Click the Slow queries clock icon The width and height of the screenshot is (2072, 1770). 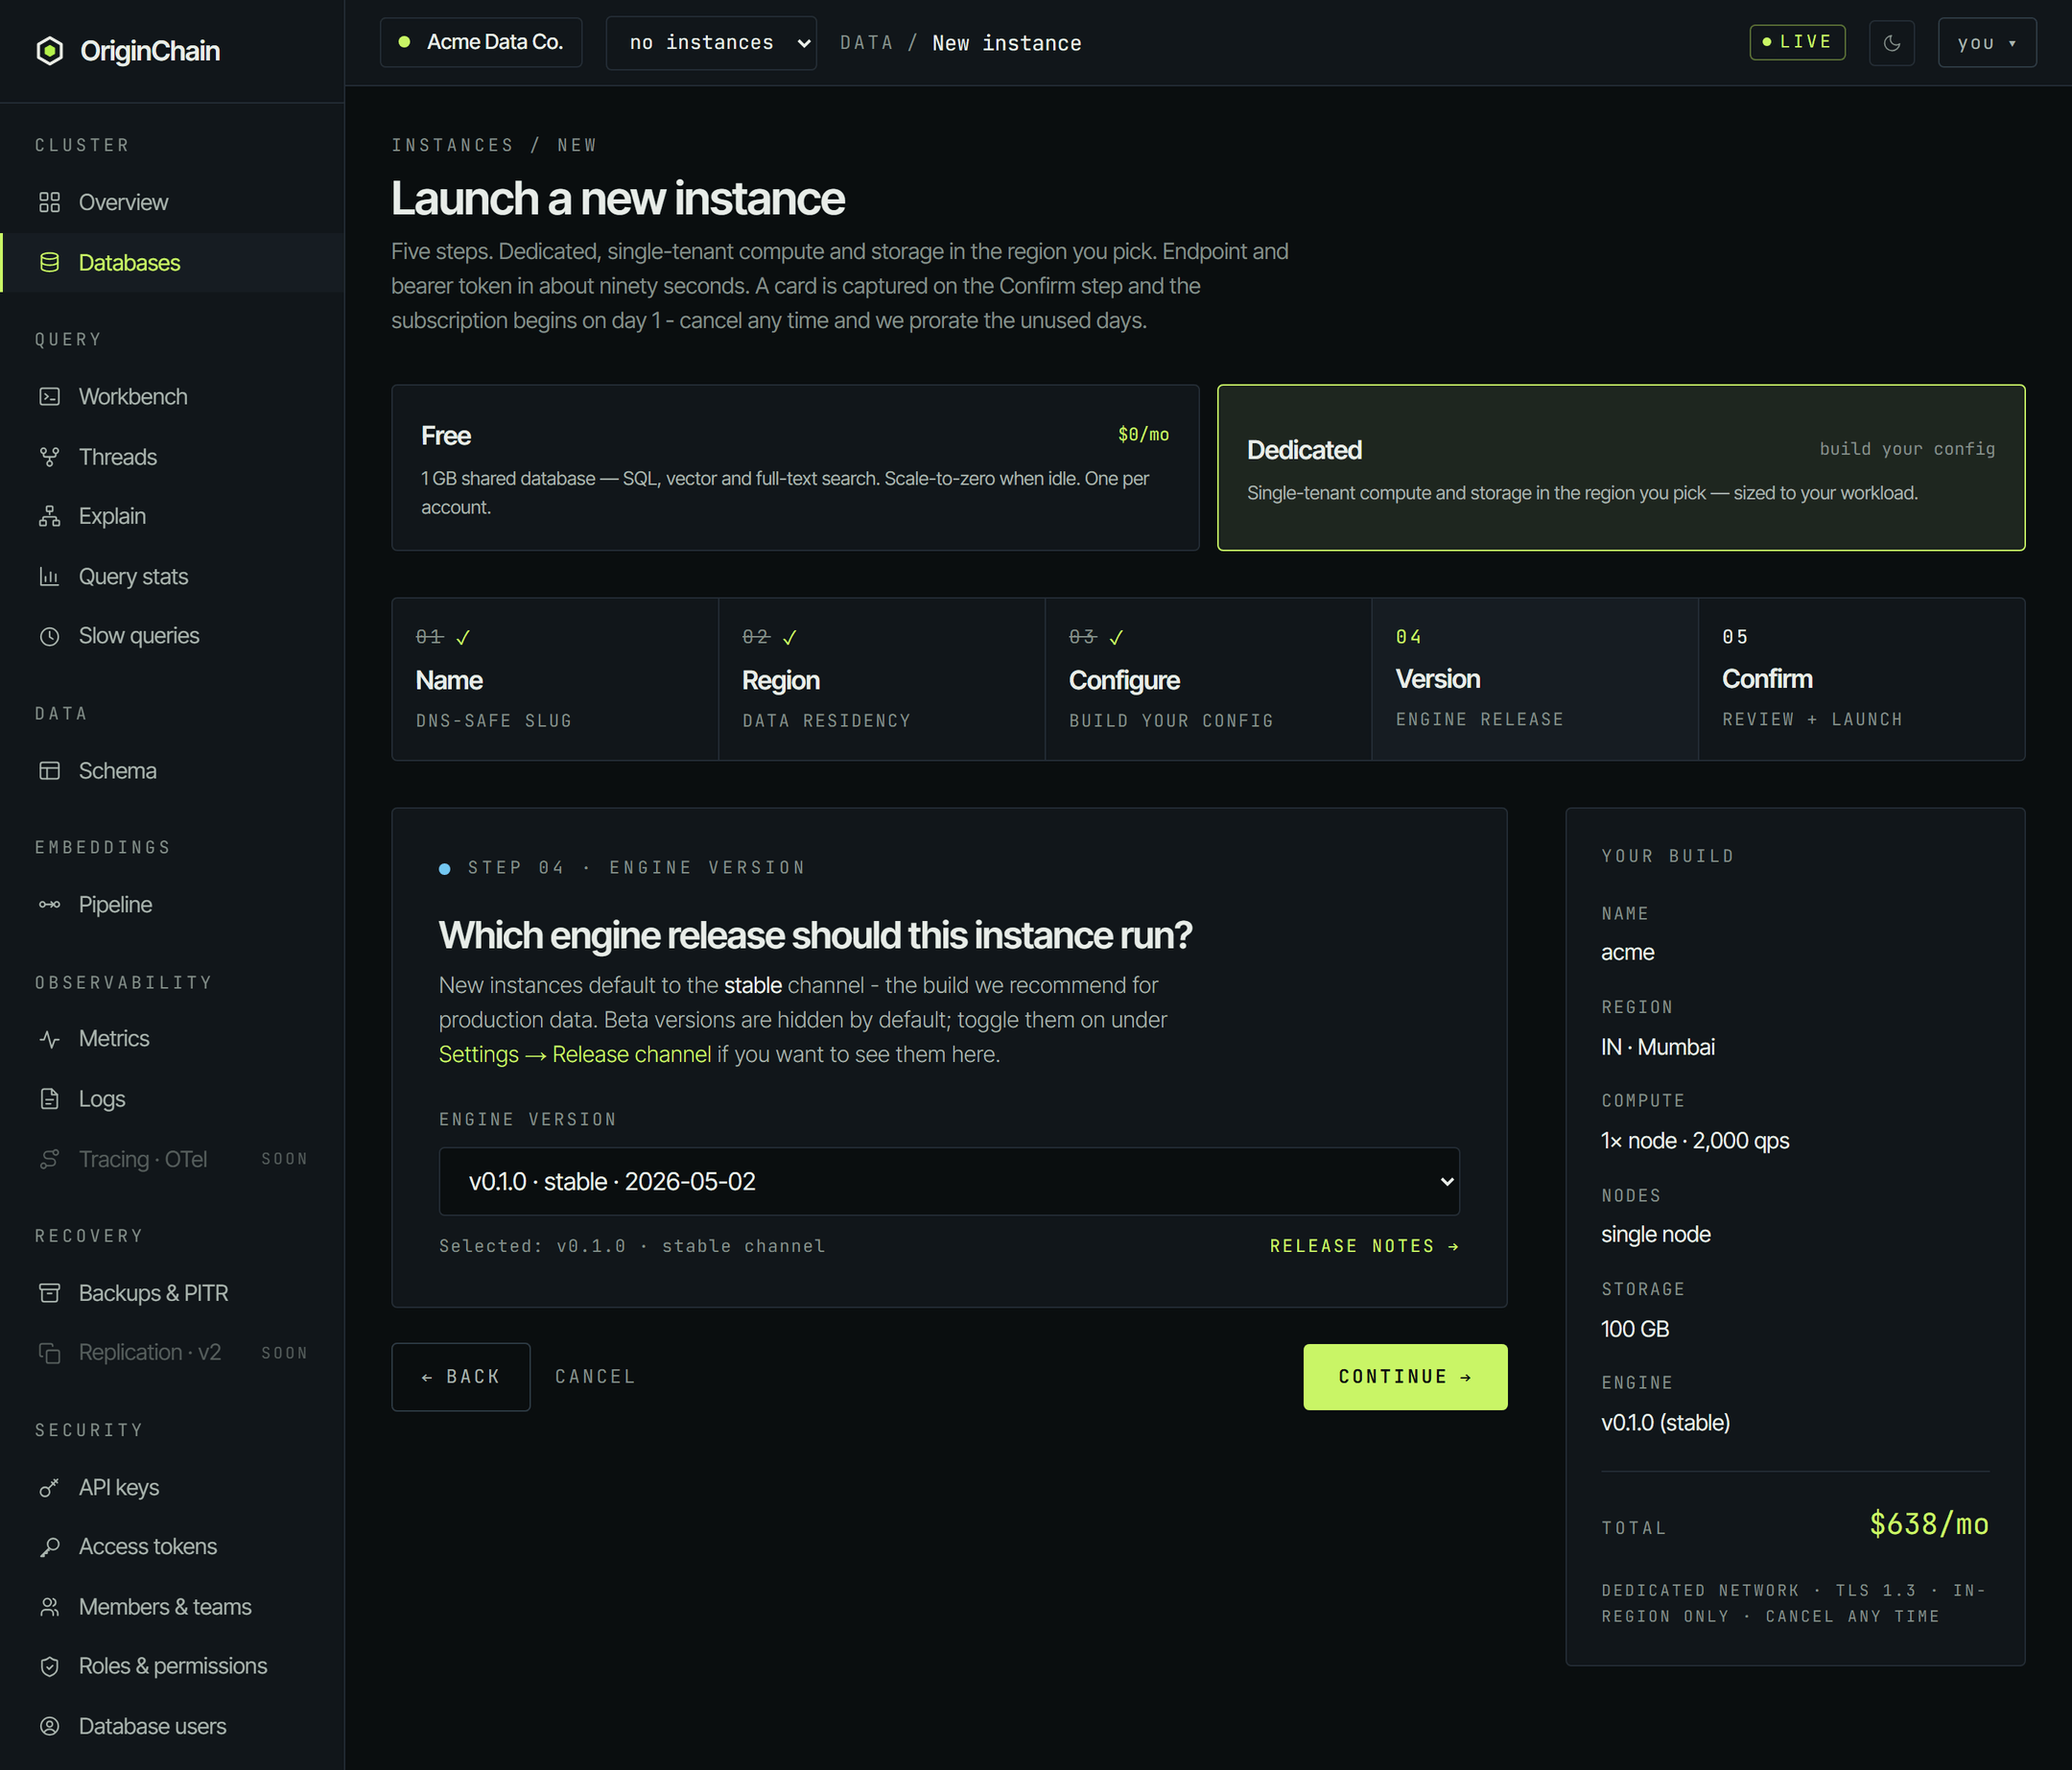tap(49, 636)
